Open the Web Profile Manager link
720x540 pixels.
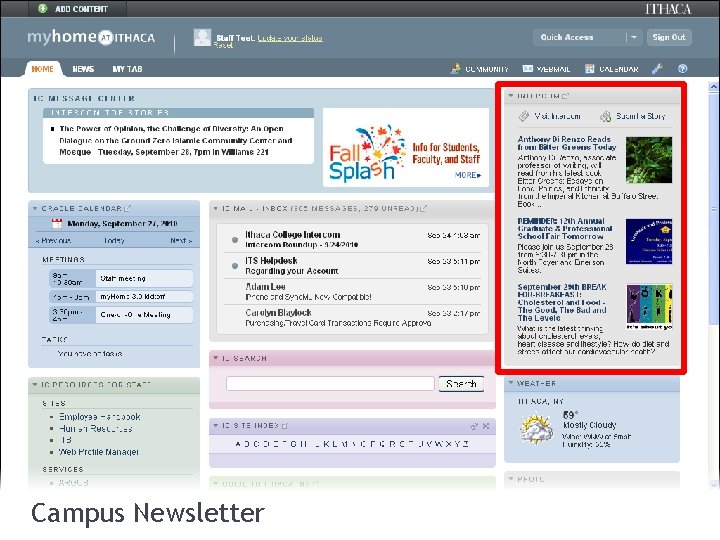click(99, 452)
